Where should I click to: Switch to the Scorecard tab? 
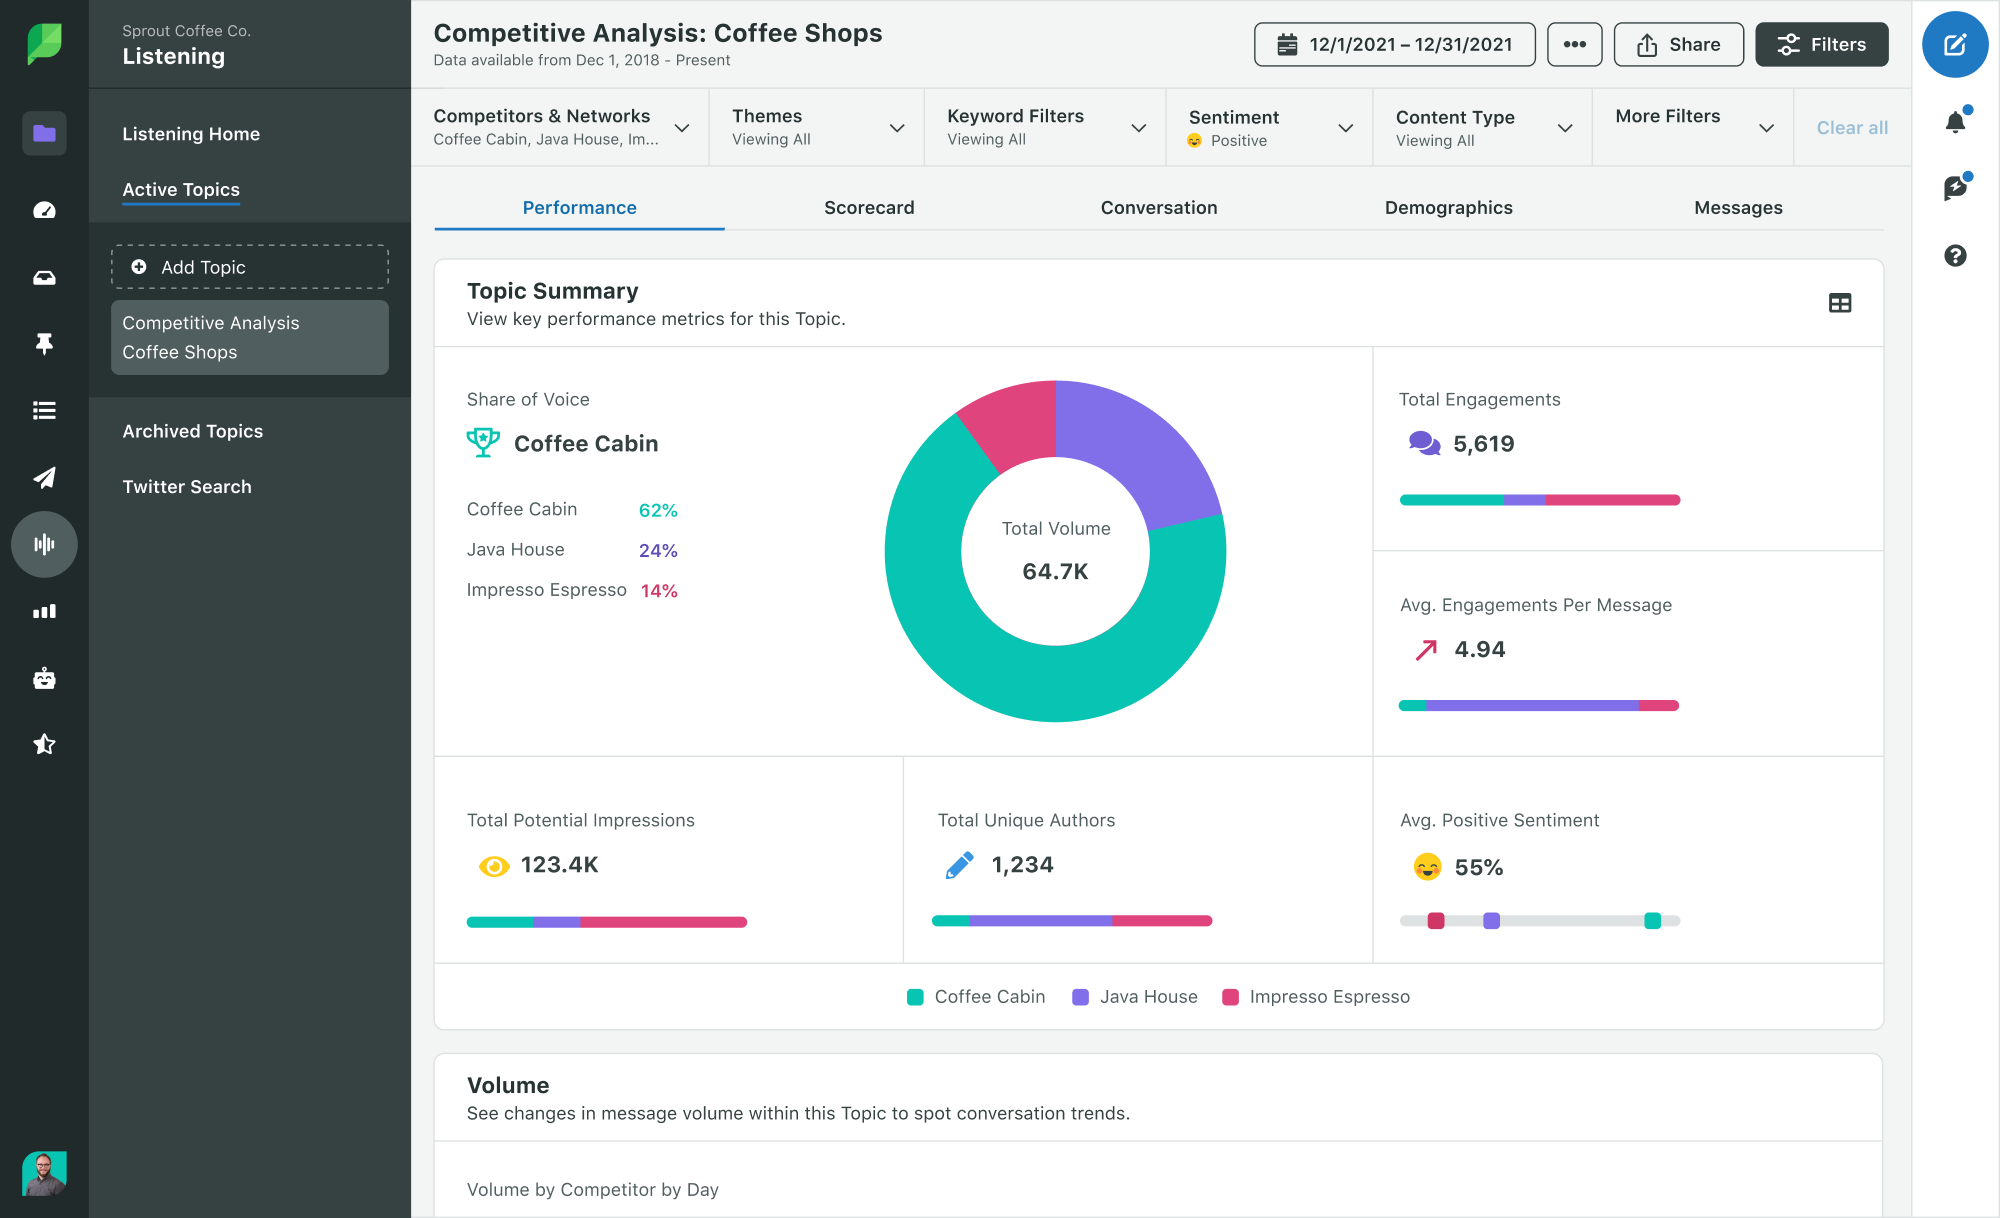tap(869, 207)
